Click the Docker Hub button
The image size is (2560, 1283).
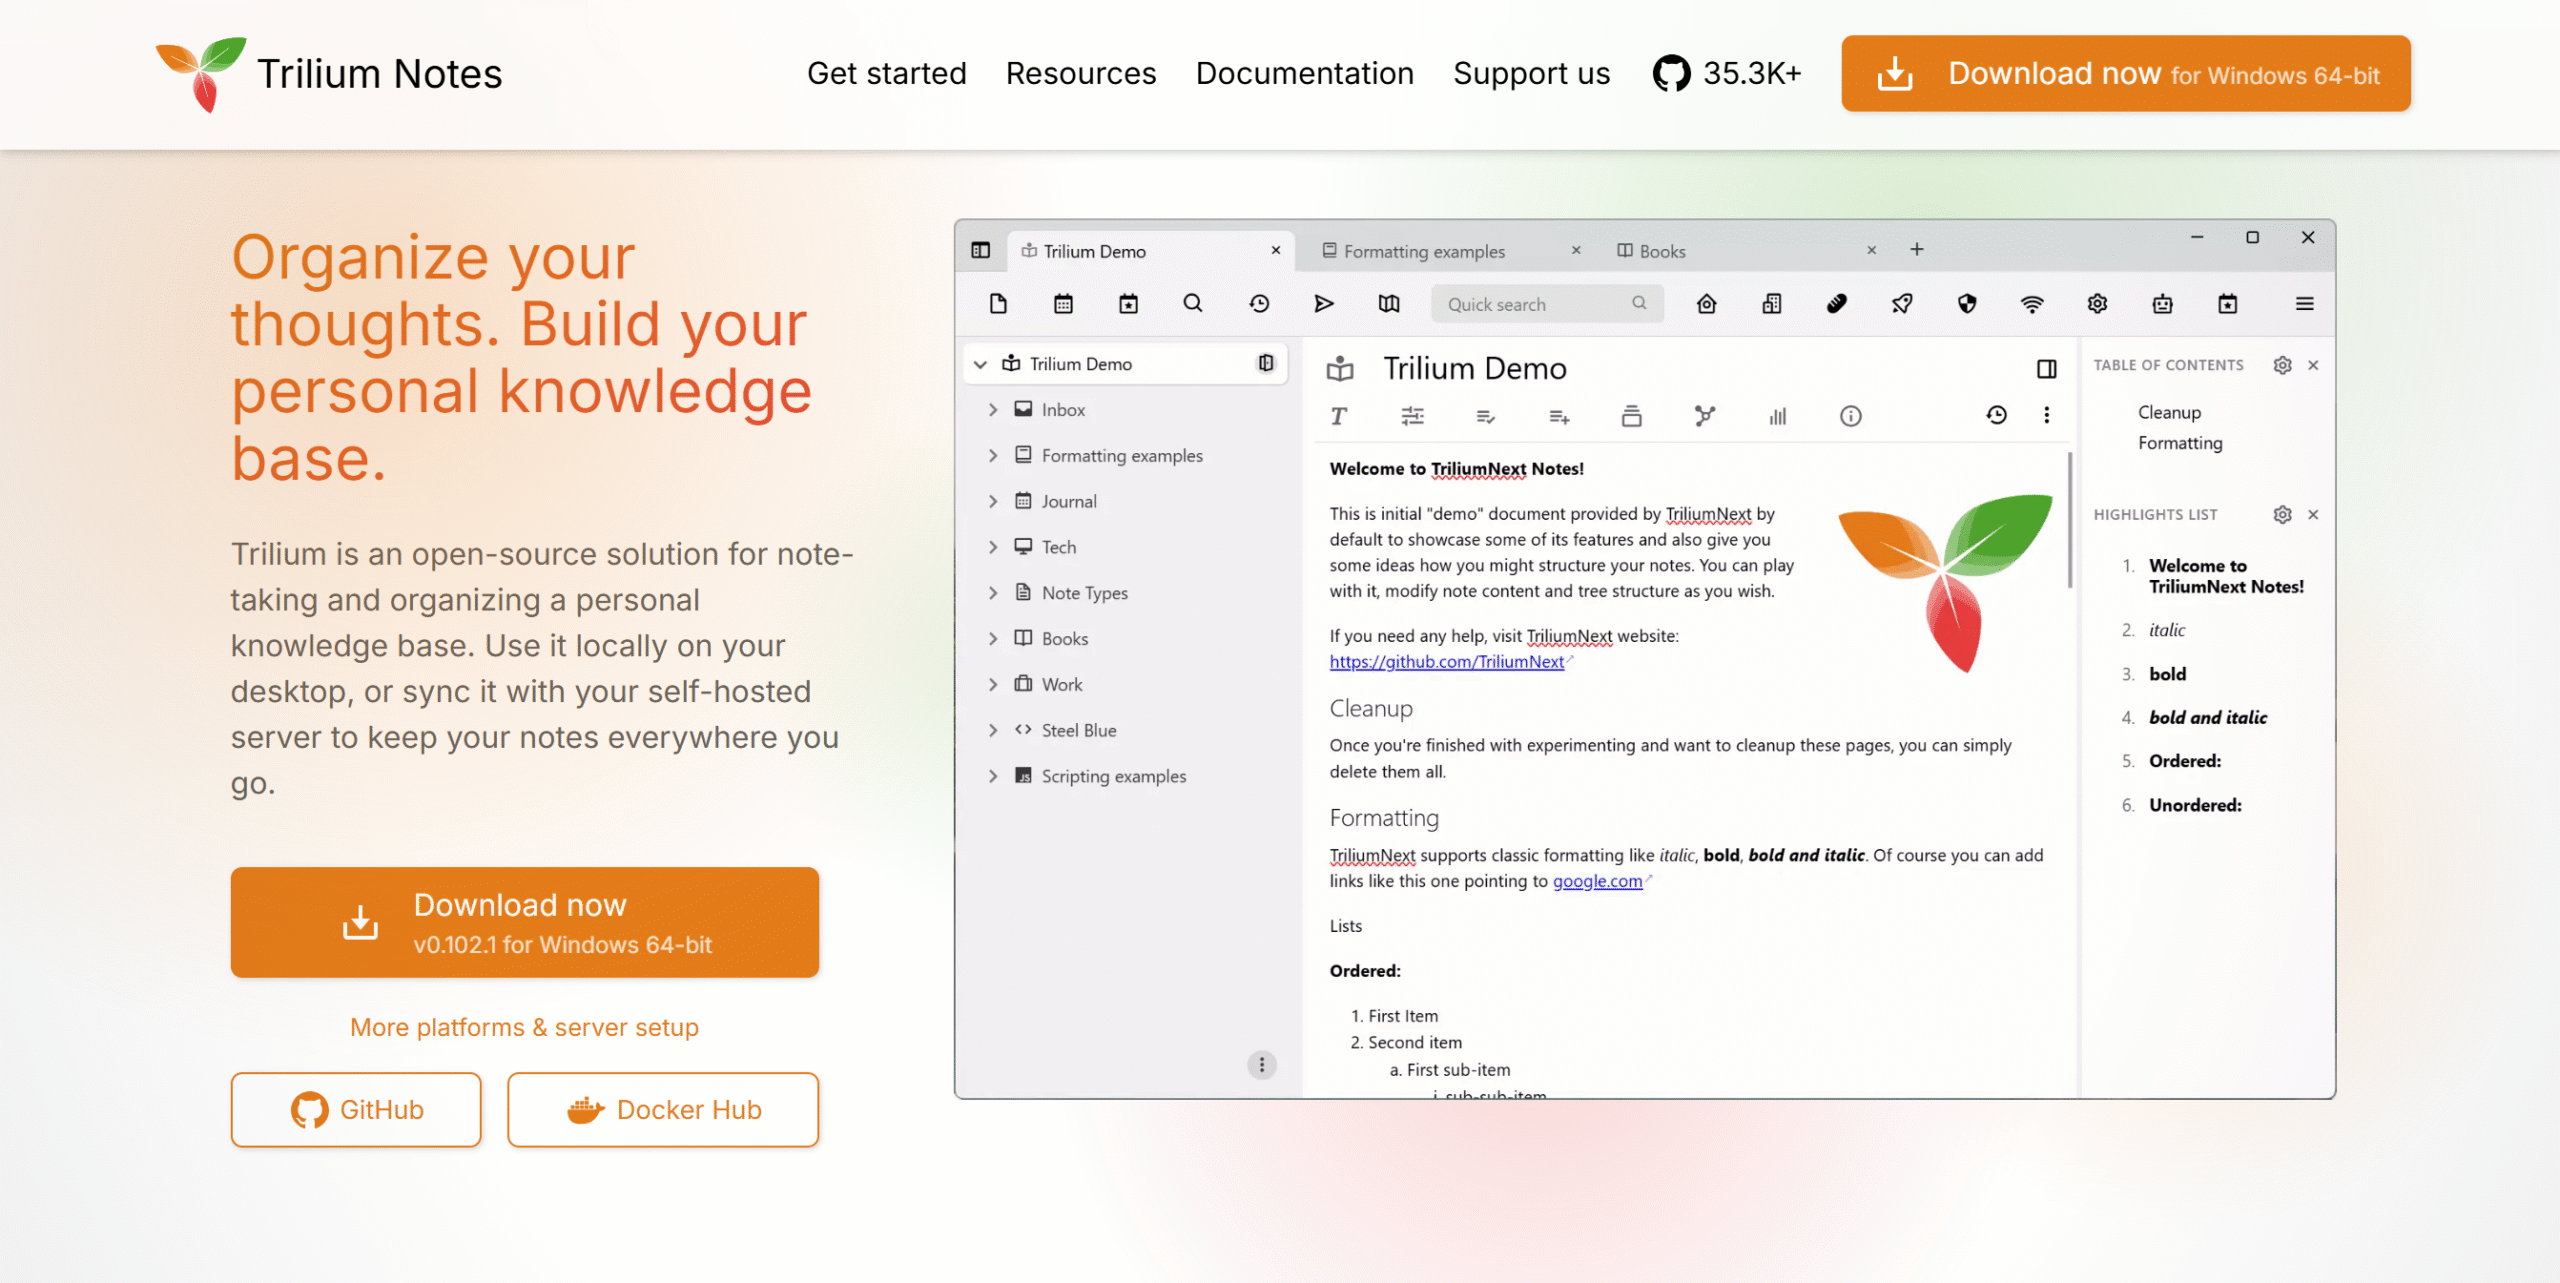tap(663, 1109)
